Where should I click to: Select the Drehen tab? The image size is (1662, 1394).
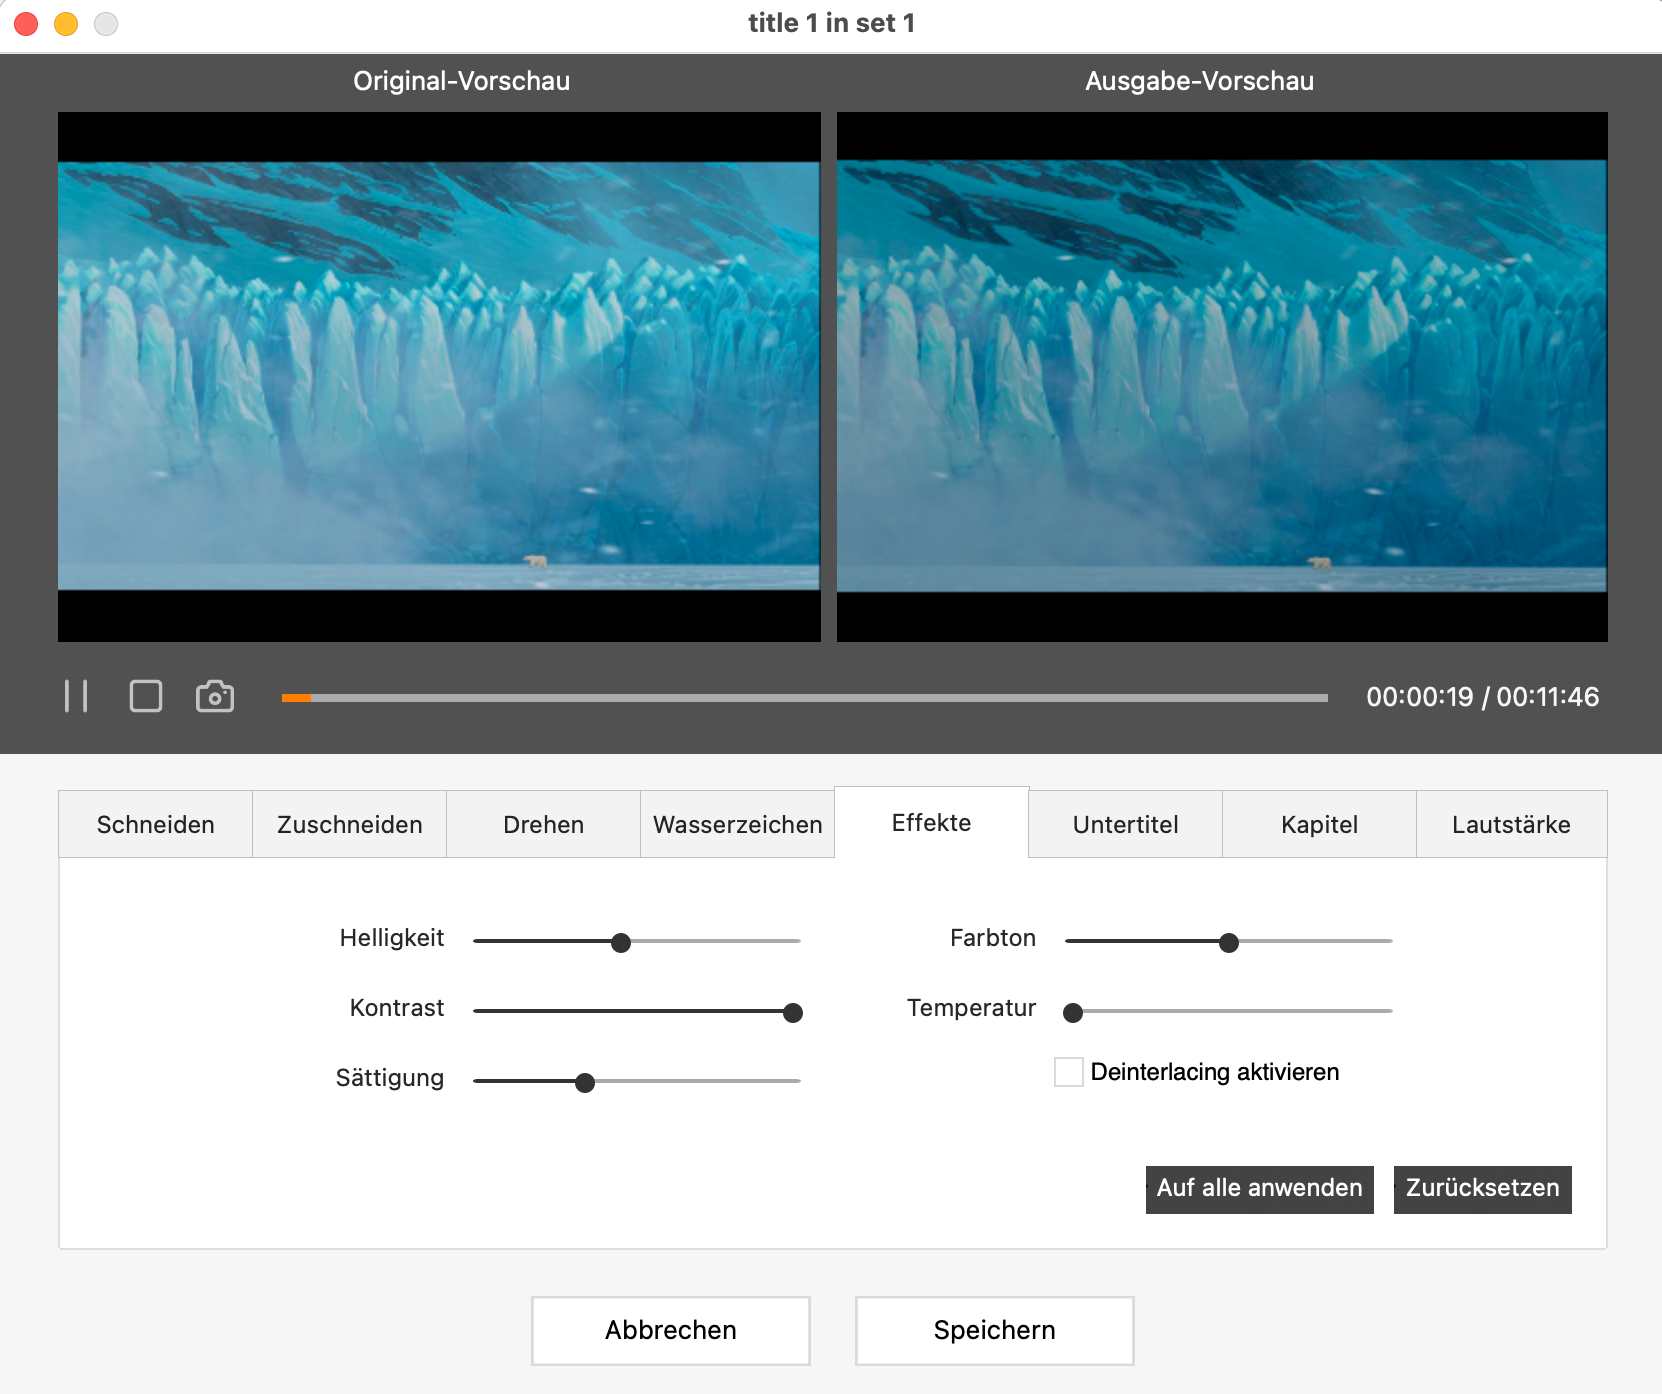(542, 824)
